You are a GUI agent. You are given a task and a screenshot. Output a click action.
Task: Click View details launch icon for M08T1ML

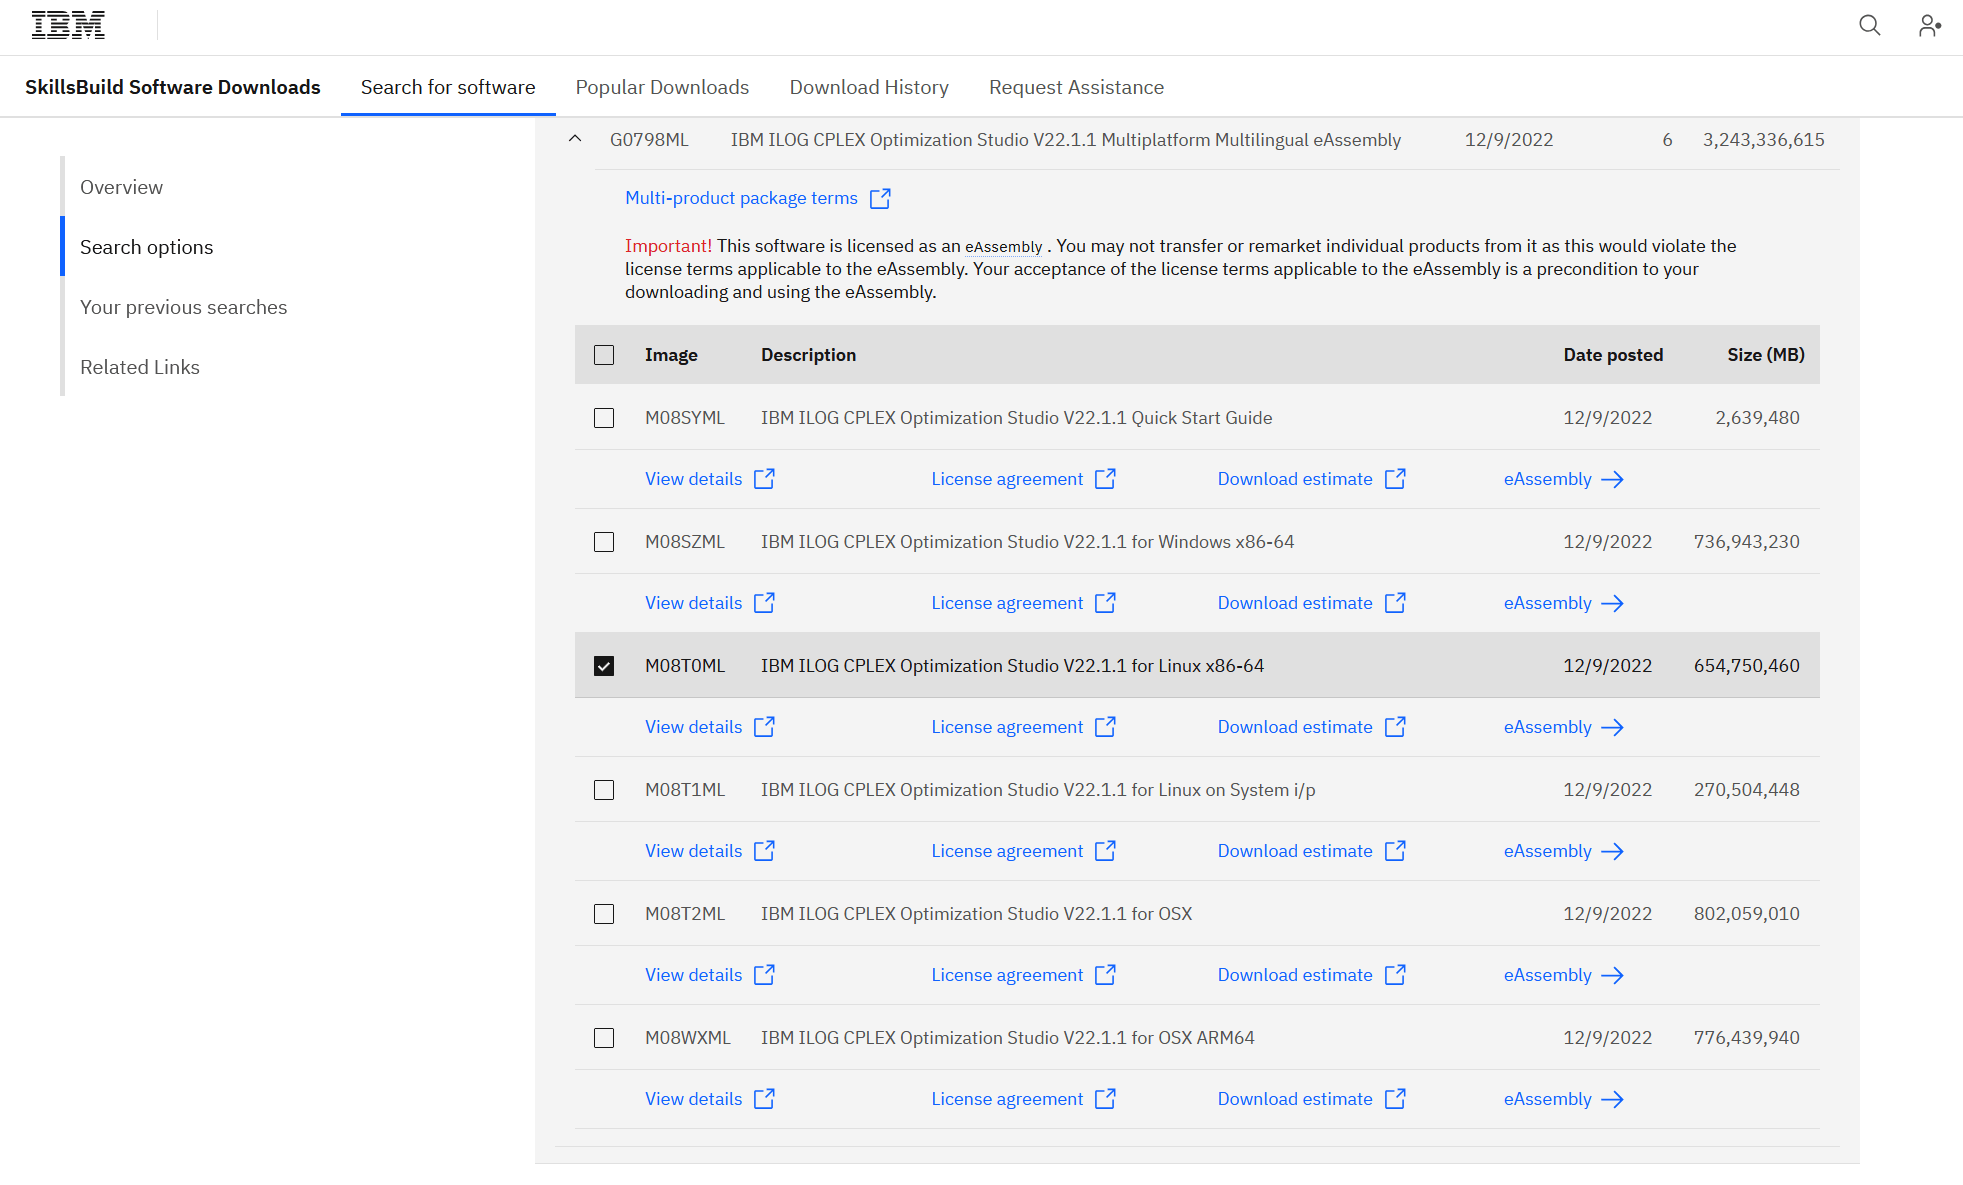764,851
